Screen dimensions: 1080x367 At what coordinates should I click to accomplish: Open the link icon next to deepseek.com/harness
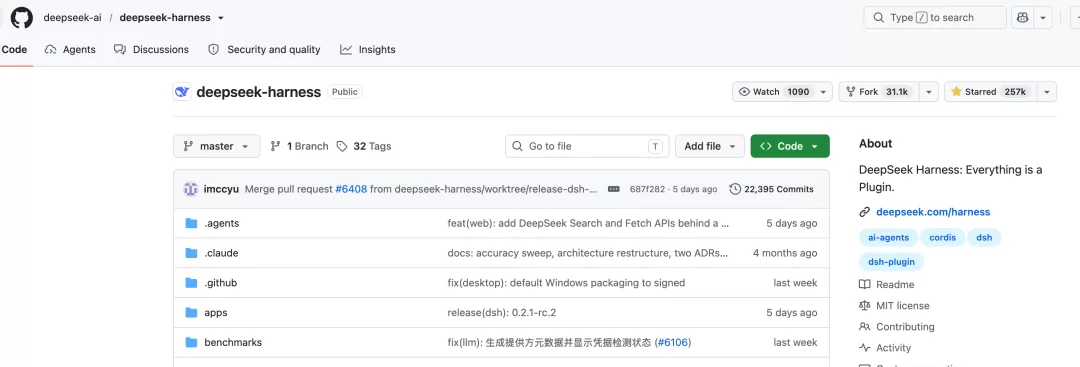coord(864,212)
